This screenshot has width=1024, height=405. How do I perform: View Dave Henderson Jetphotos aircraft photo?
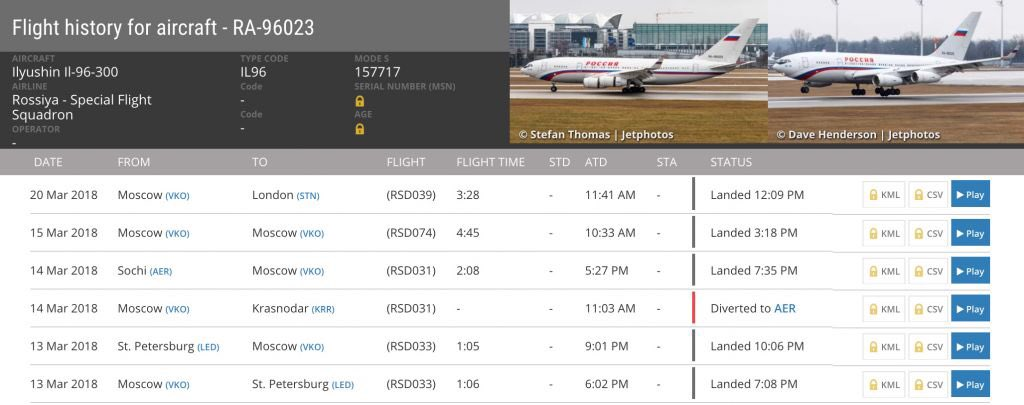pos(896,72)
